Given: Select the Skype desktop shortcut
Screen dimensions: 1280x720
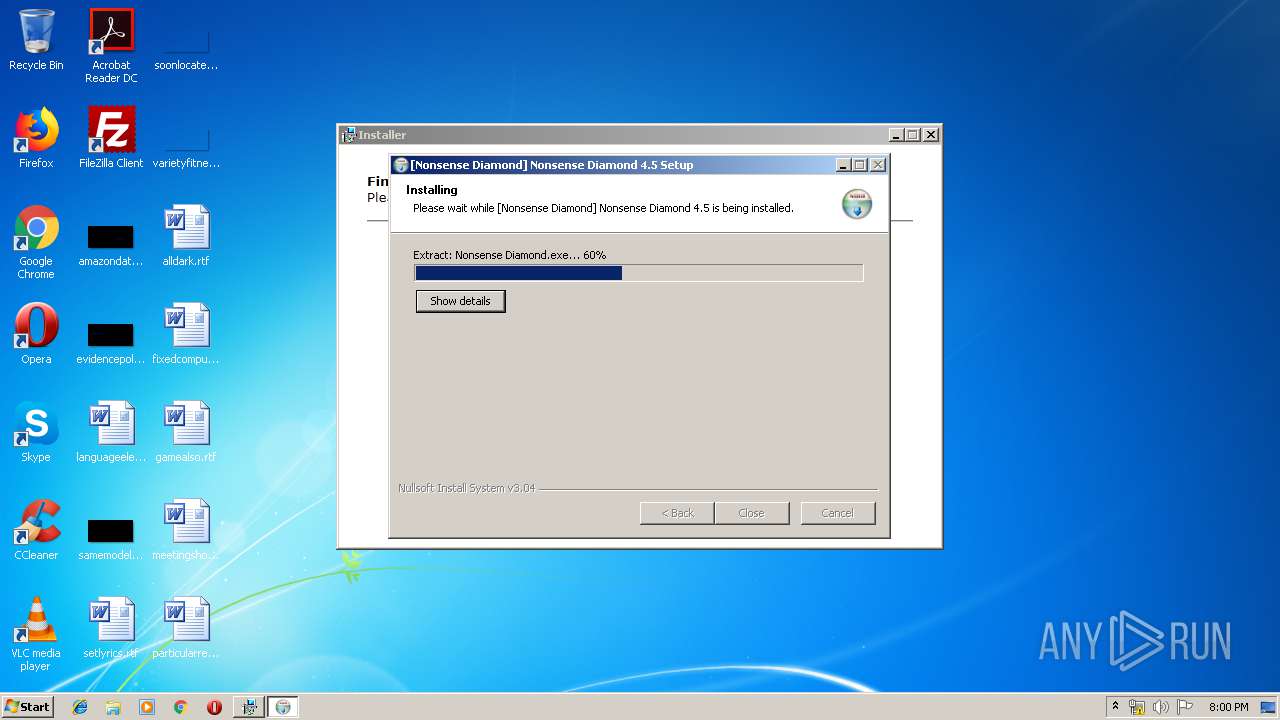Looking at the screenshot, I should pos(36,432).
